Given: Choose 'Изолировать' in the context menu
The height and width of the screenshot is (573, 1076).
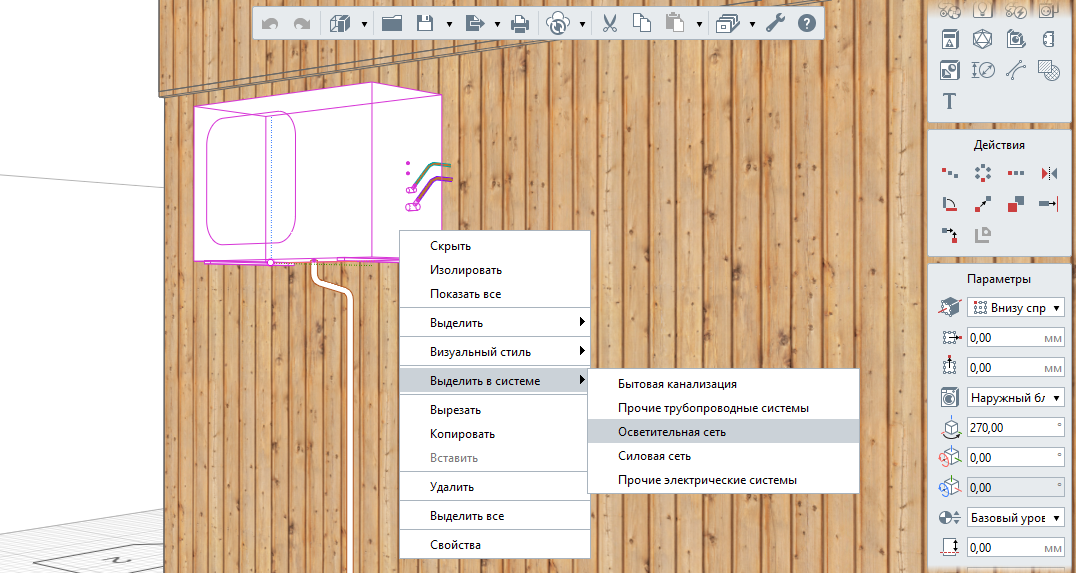Looking at the screenshot, I should [495, 270].
